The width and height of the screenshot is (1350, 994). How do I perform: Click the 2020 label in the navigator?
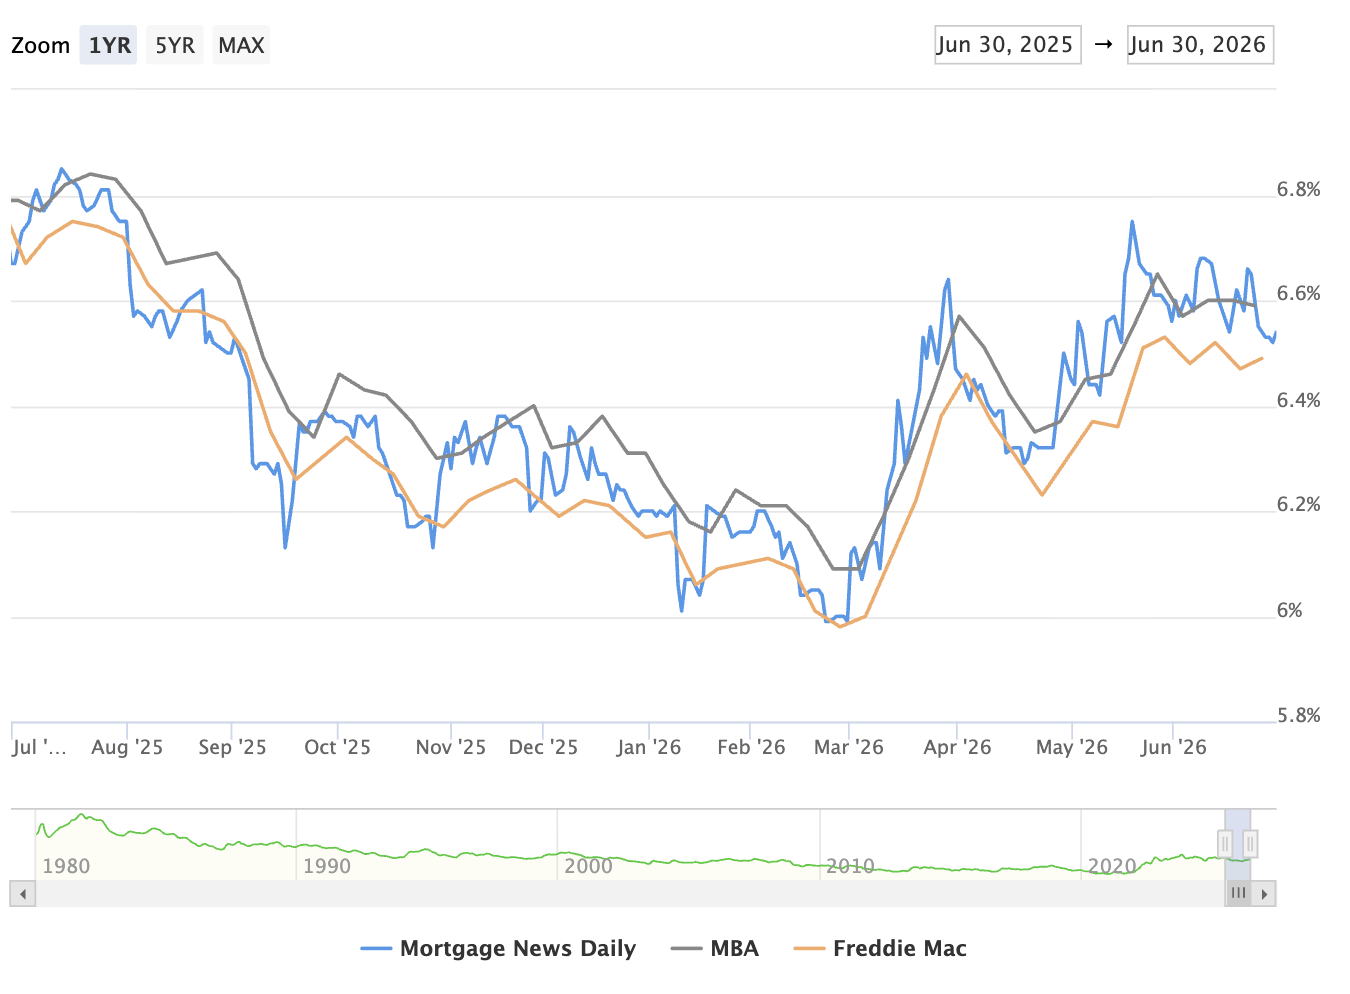pos(1112,866)
